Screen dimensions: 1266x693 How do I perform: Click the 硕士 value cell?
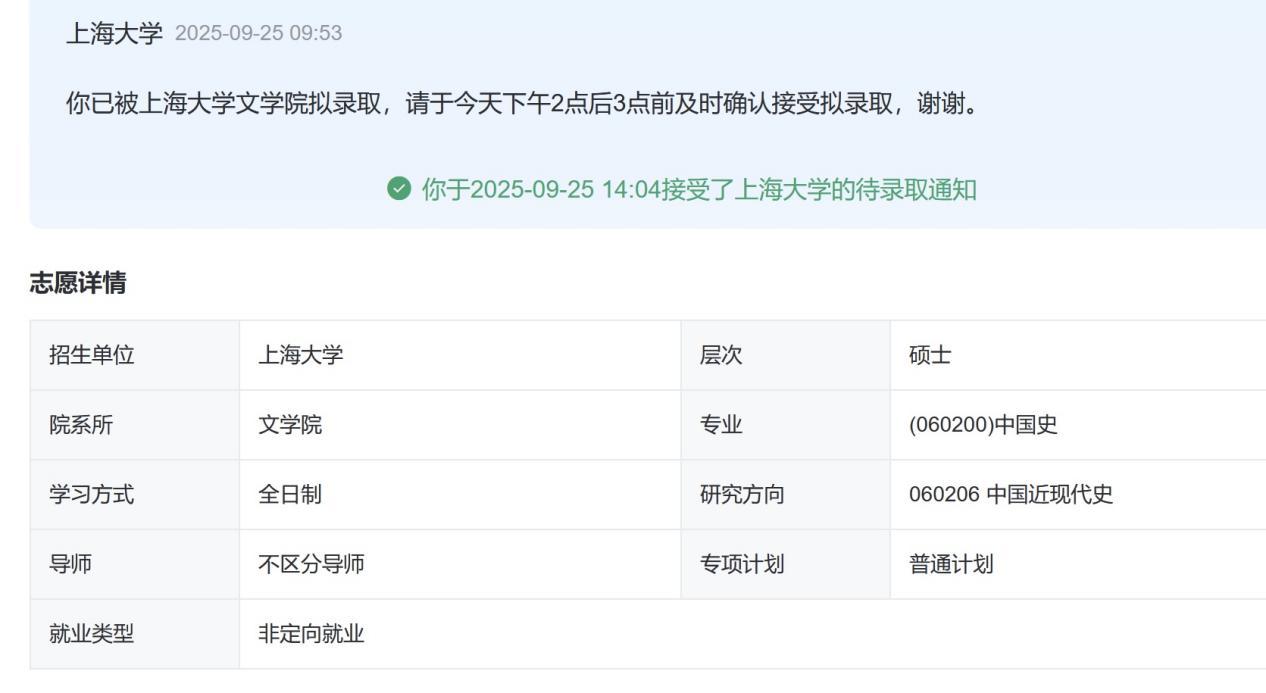pyautogui.click(x=1078, y=355)
